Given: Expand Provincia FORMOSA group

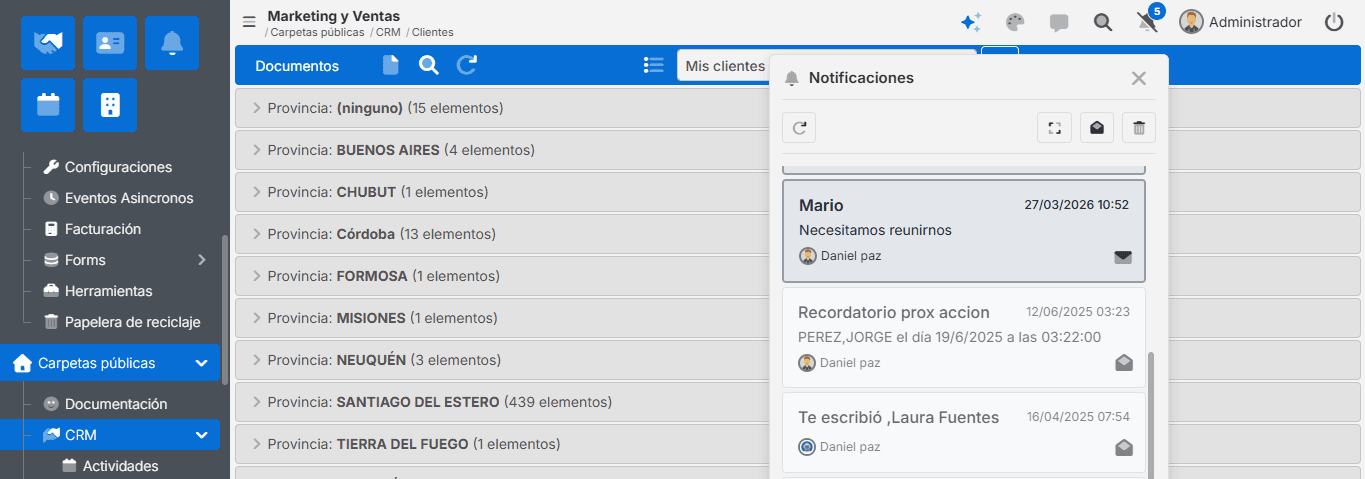Looking at the screenshot, I should [x=256, y=276].
